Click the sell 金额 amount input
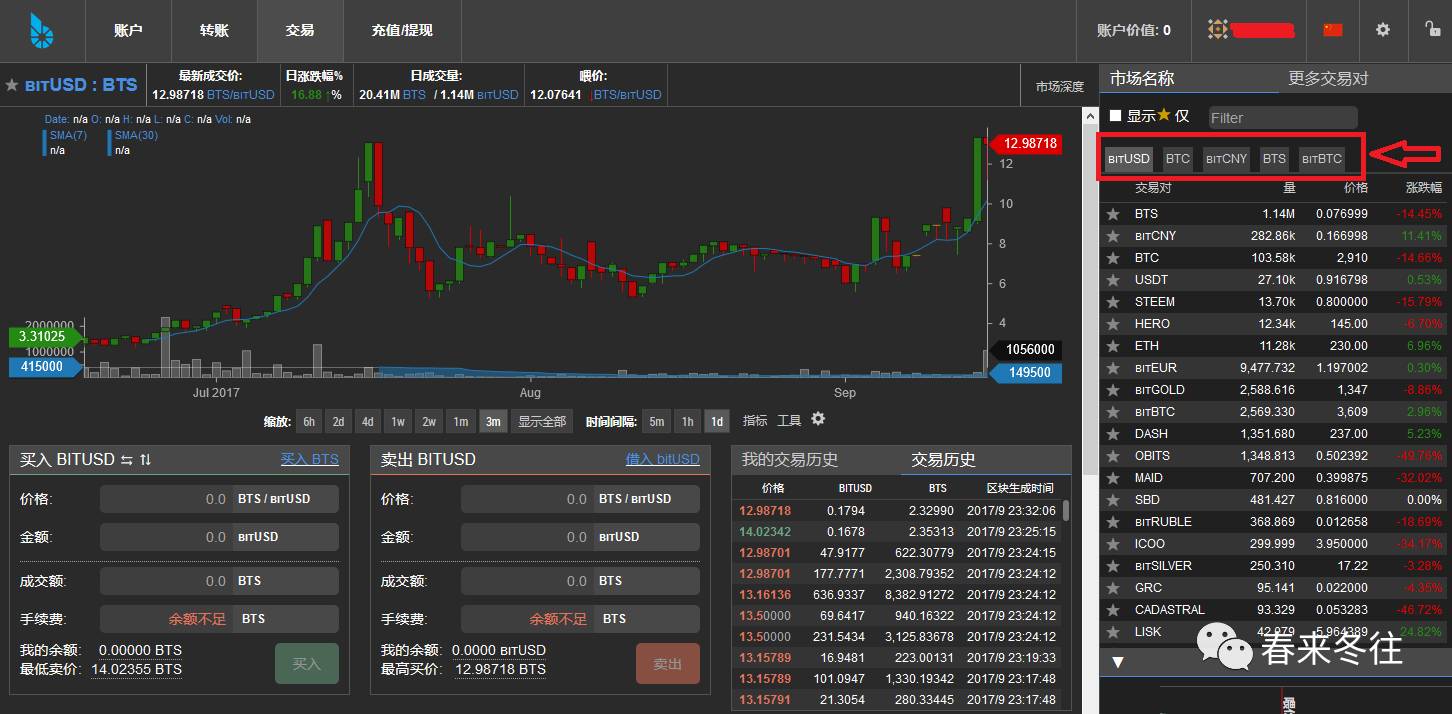The image size is (1452, 714). tap(527, 537)
